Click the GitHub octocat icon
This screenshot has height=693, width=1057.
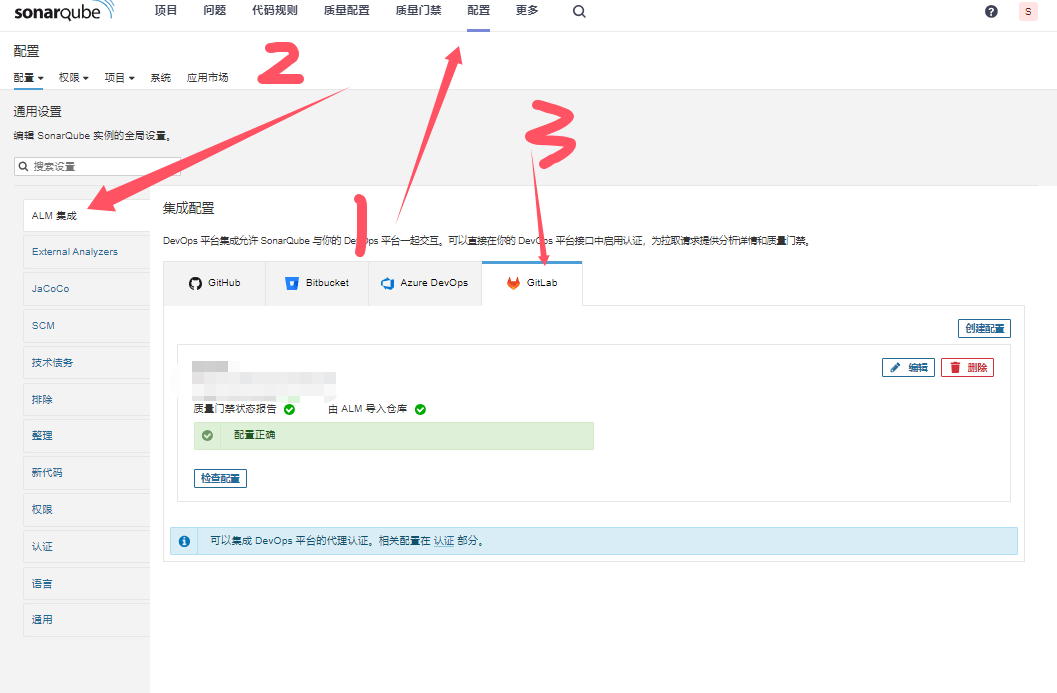click(195, 283)
